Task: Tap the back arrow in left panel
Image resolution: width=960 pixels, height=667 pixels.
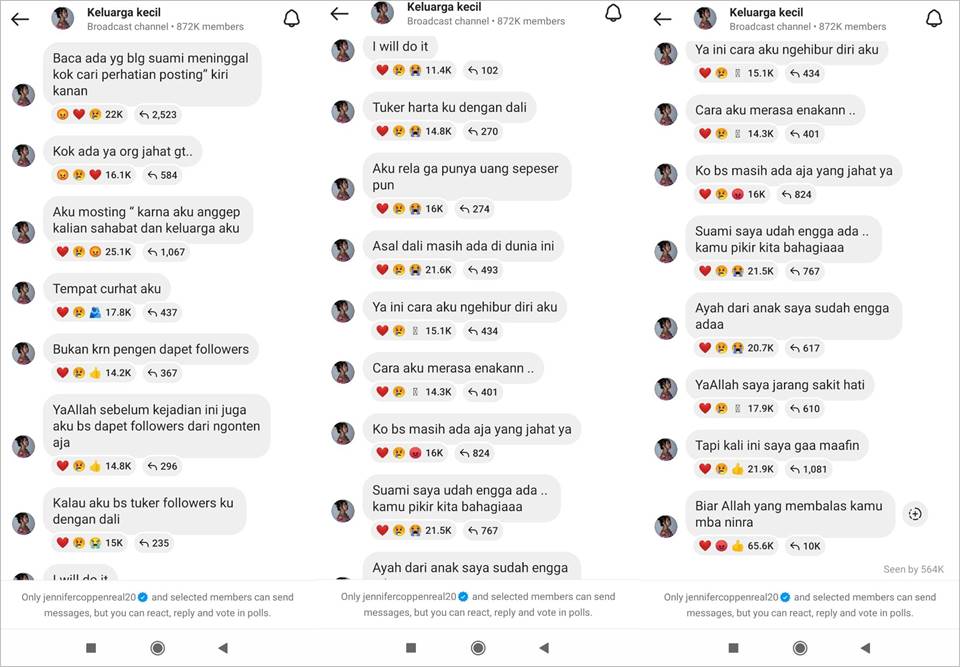Action: [x=20, y=20]
